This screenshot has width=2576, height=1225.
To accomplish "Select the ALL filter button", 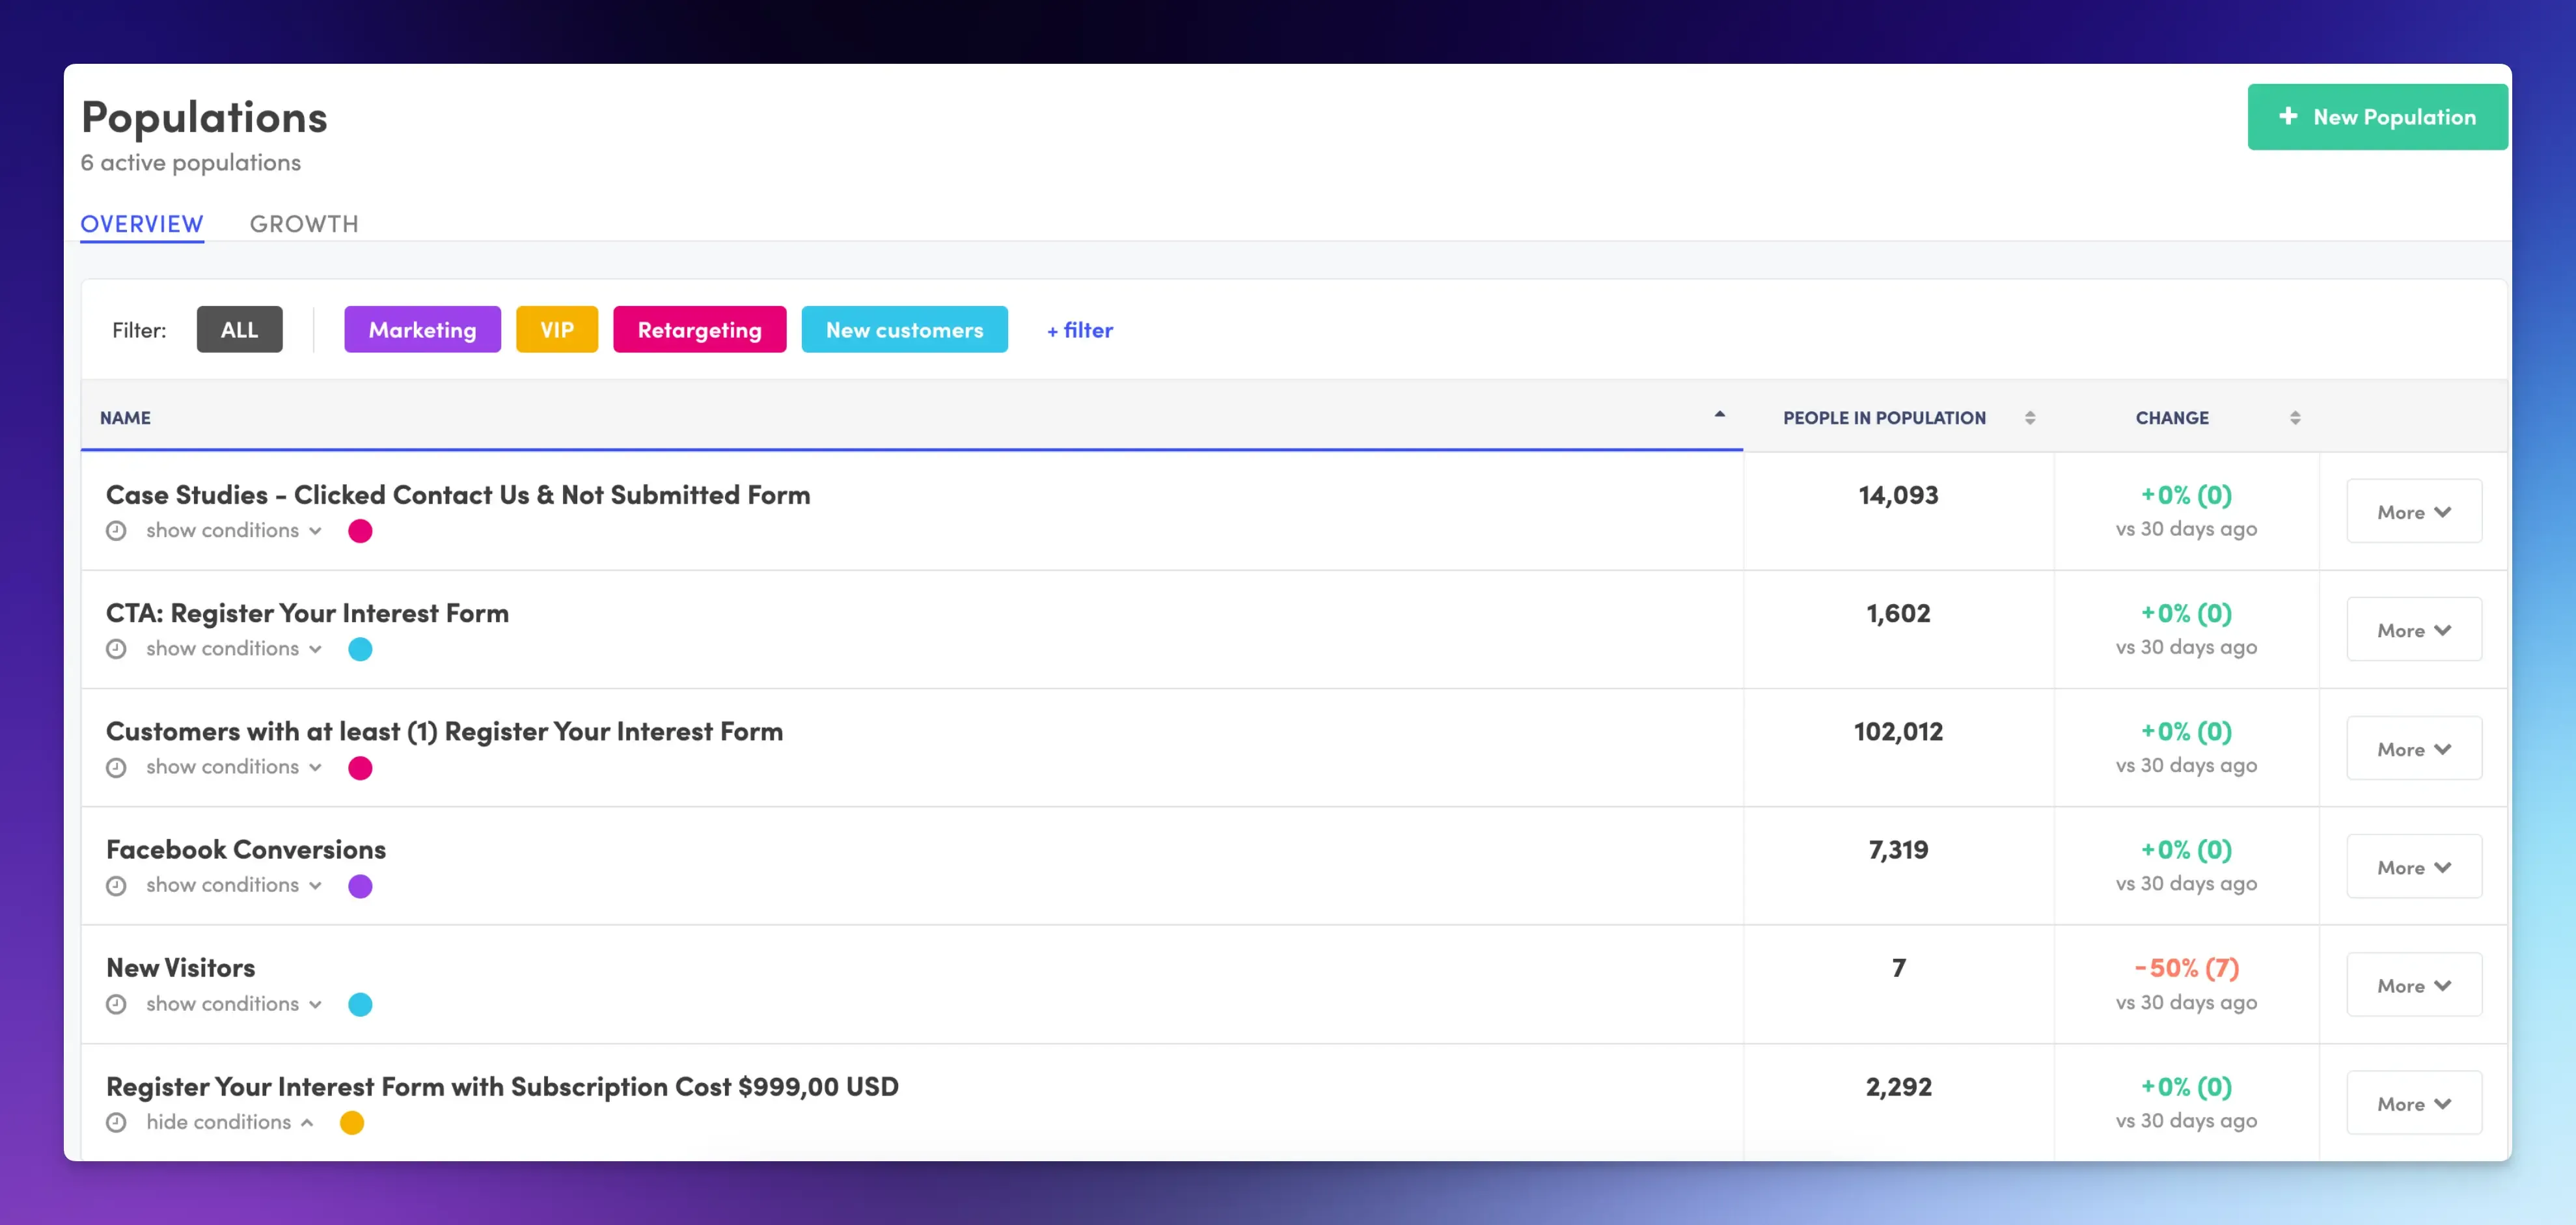I will click(x=239, y=330).
